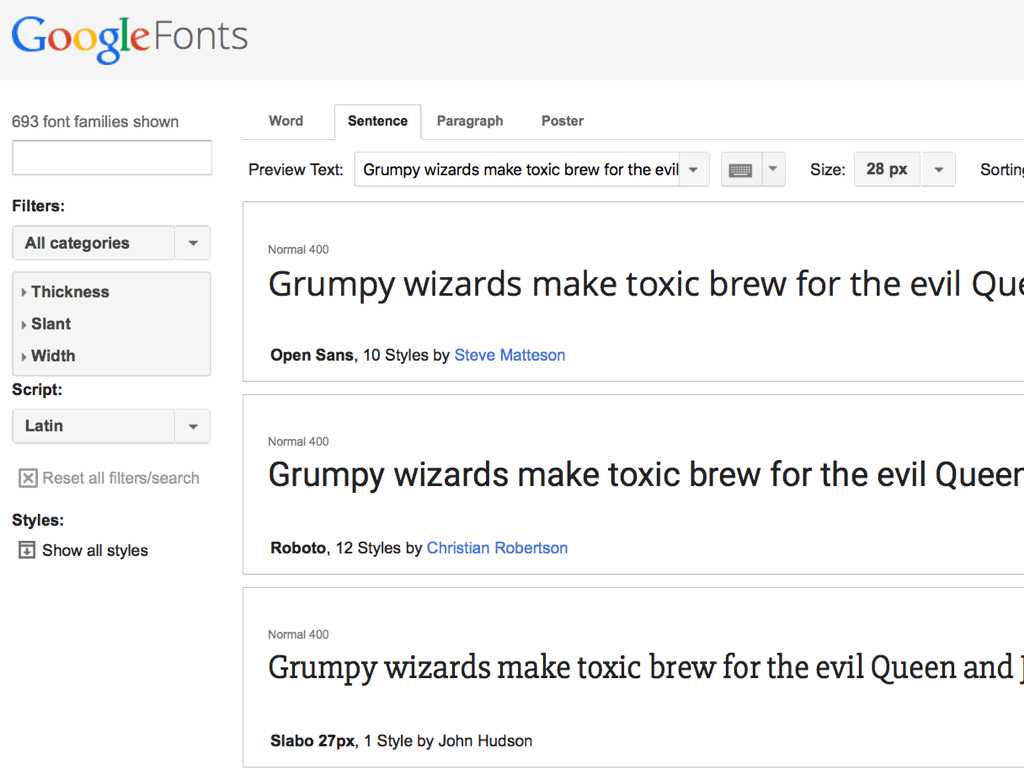The height and width of the screenshot is (768, 1024).
Task: Click the keyboard icon button
Action: pos(741,170)
